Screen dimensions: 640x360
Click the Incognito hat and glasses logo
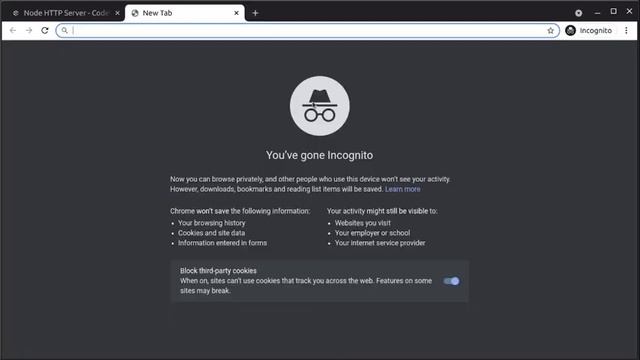coord(320,106)
